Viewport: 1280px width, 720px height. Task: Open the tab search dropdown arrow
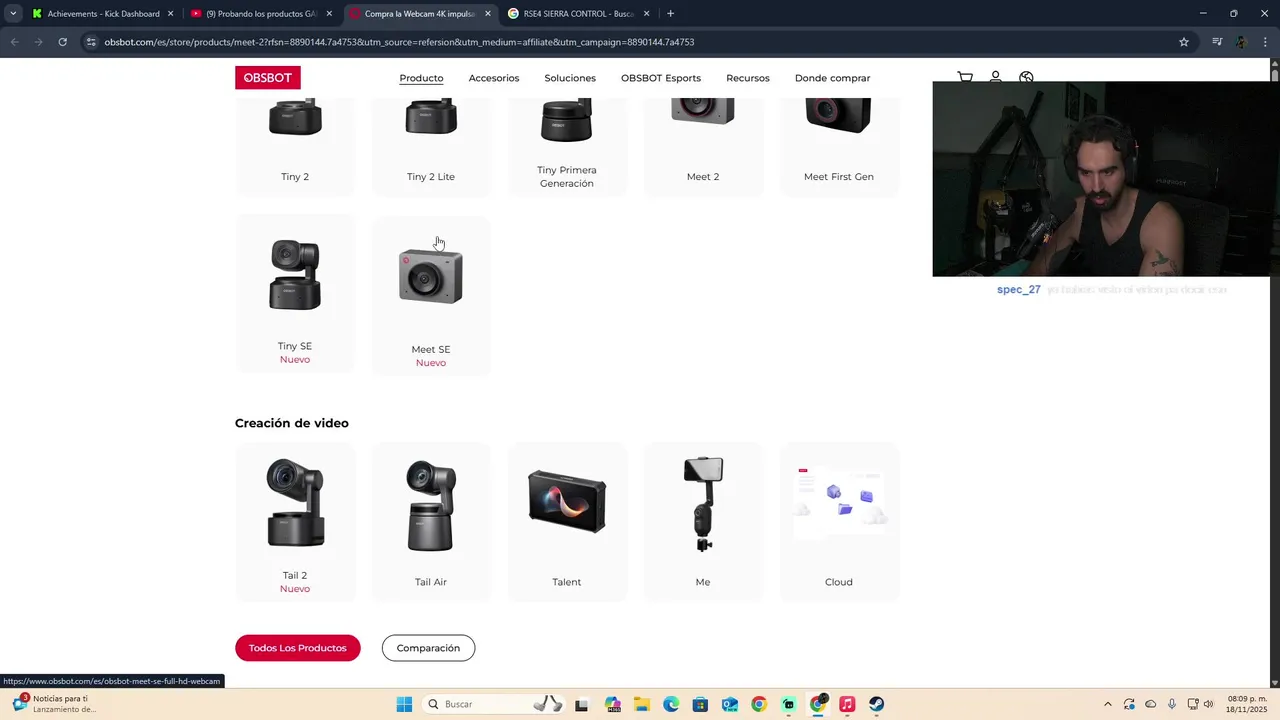pos(13,14)
